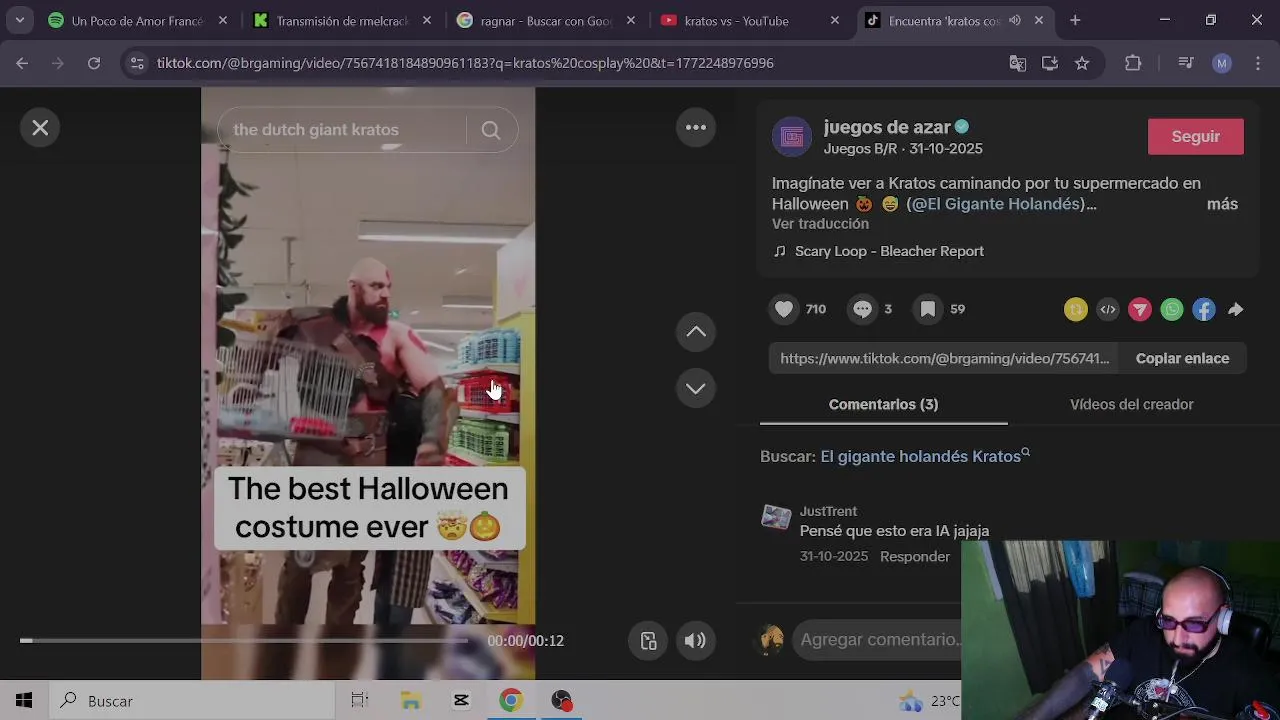
Task: Bookmark this page with the star
Action: point(1082,63)
